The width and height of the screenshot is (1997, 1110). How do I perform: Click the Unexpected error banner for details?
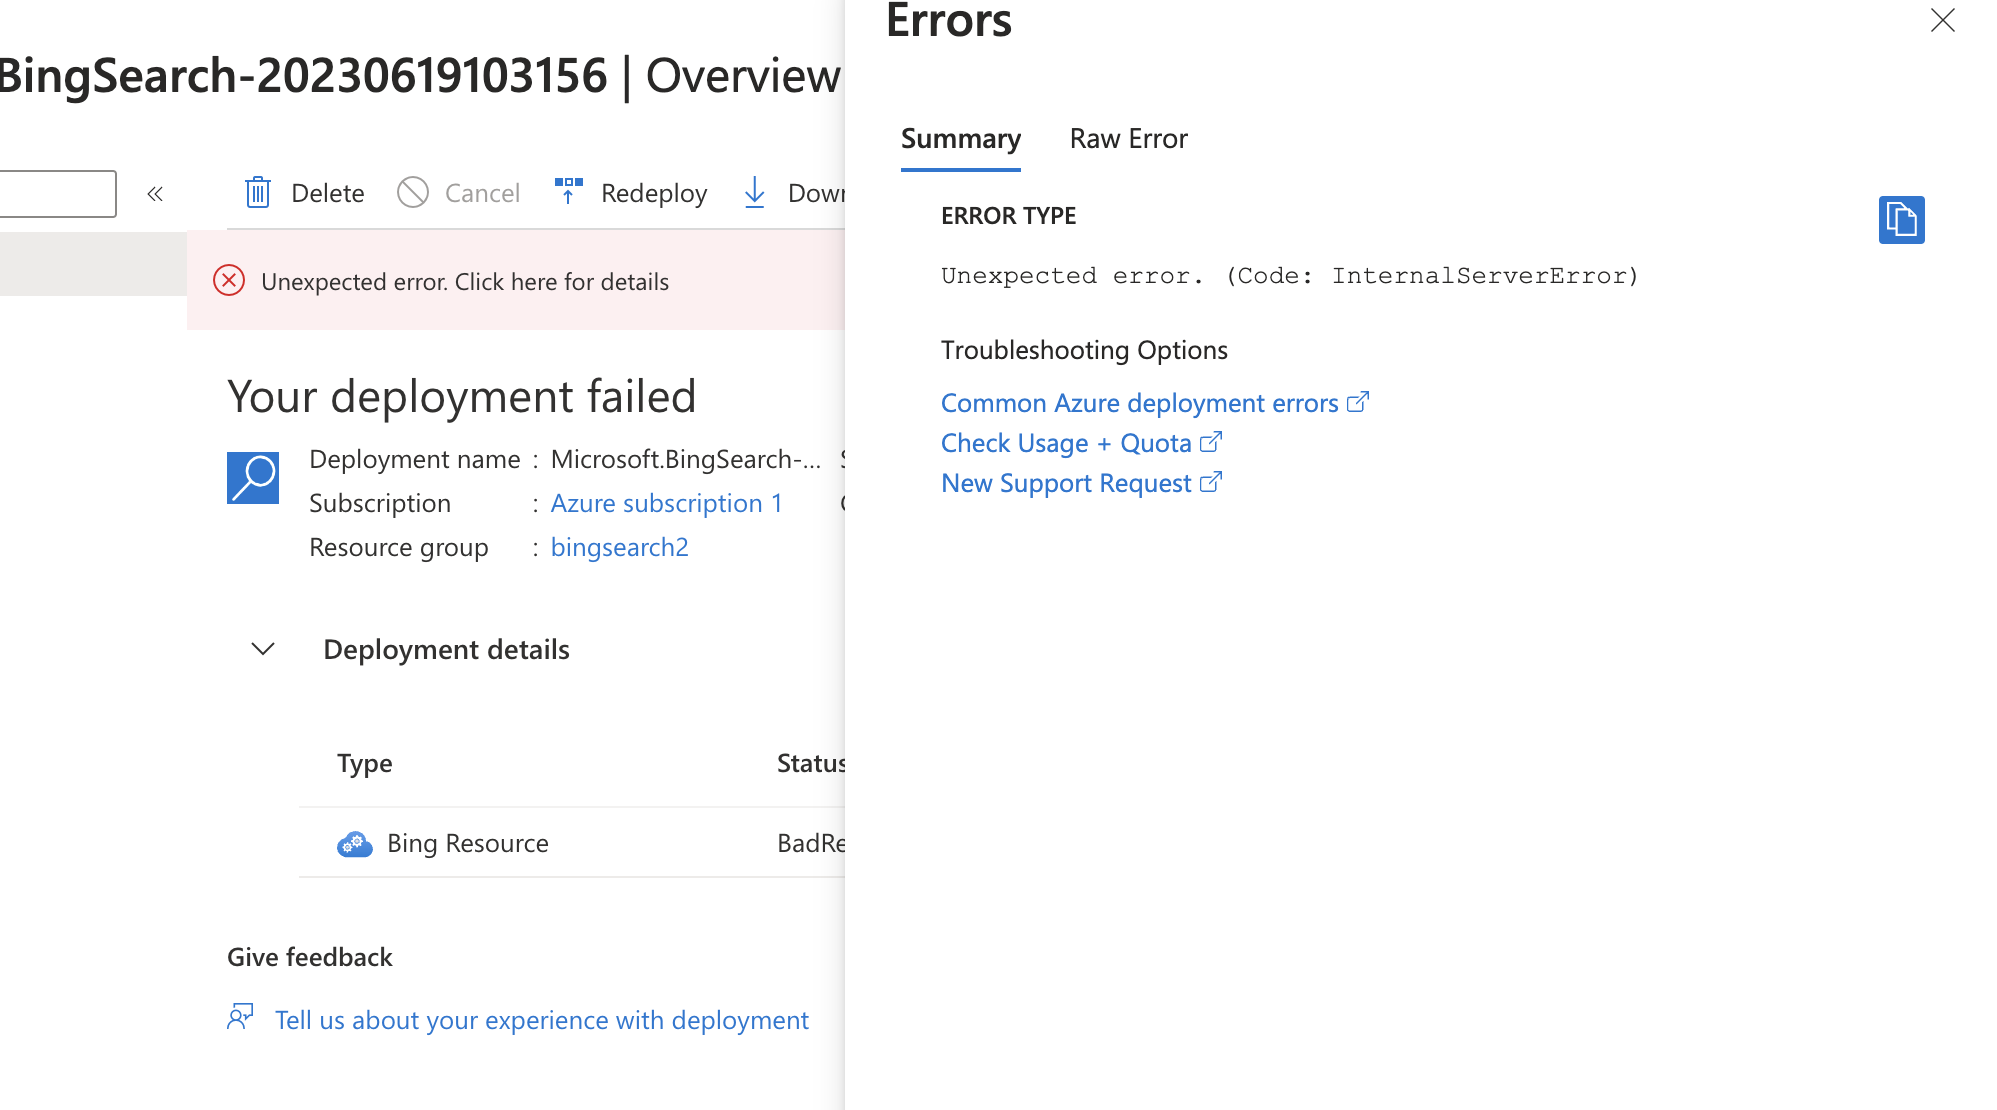pyautogui.click(x=516, y=281)
